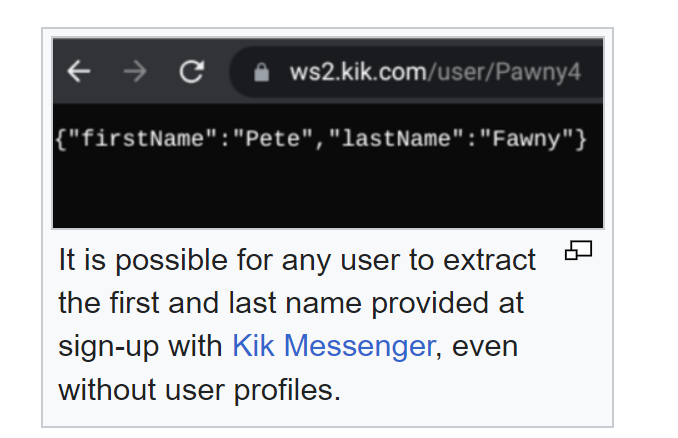The width and height of the screenshot is (678, 438).
Task: Click the padlock icon beside the URL
Action: pyautogui.click(x=261, y=72)
